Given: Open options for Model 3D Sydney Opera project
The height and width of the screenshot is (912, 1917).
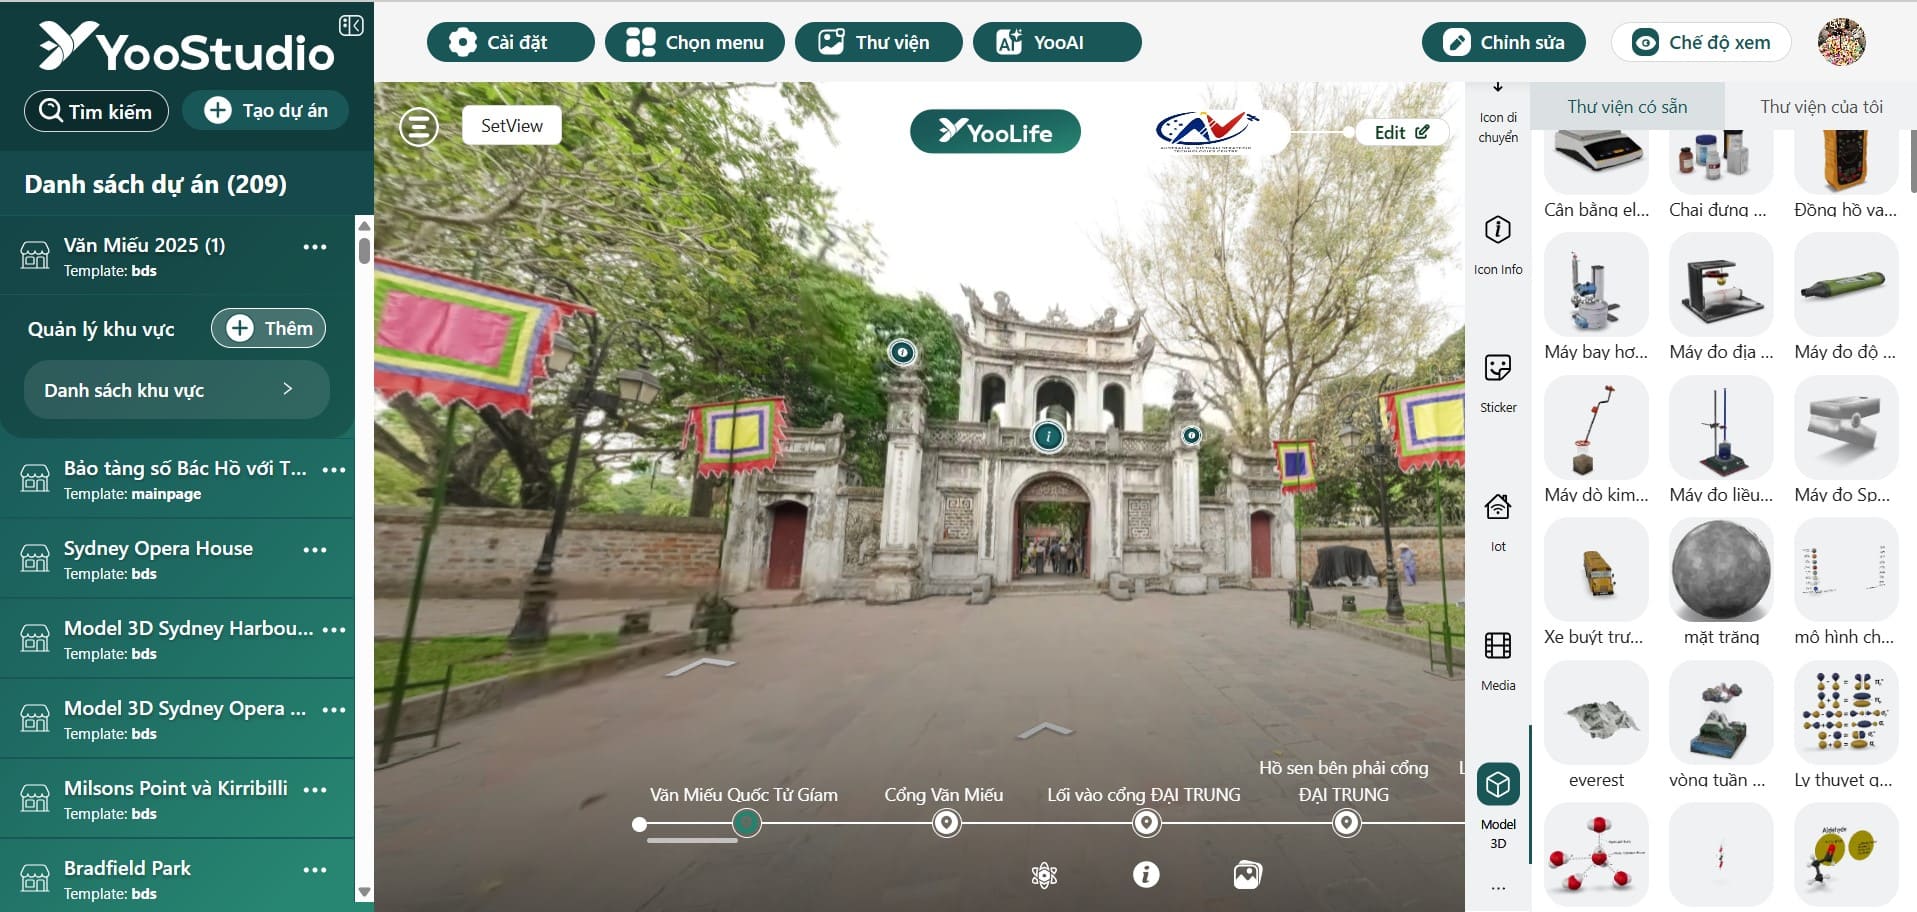Looking at the screenshot, I should tap(334, 710).
